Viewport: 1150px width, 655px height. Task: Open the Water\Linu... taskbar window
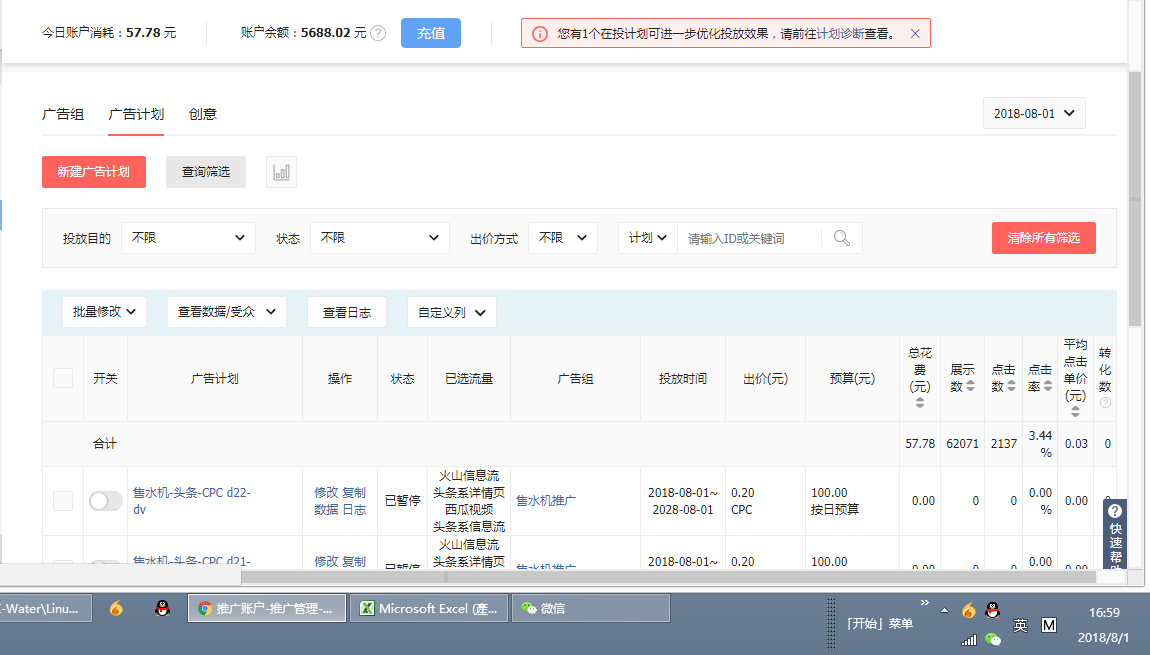[x=45, y=608]
